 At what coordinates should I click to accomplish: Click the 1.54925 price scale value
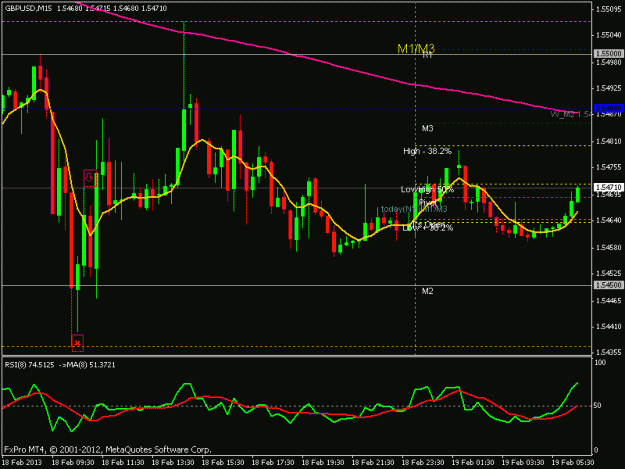(x=609, y=88)
